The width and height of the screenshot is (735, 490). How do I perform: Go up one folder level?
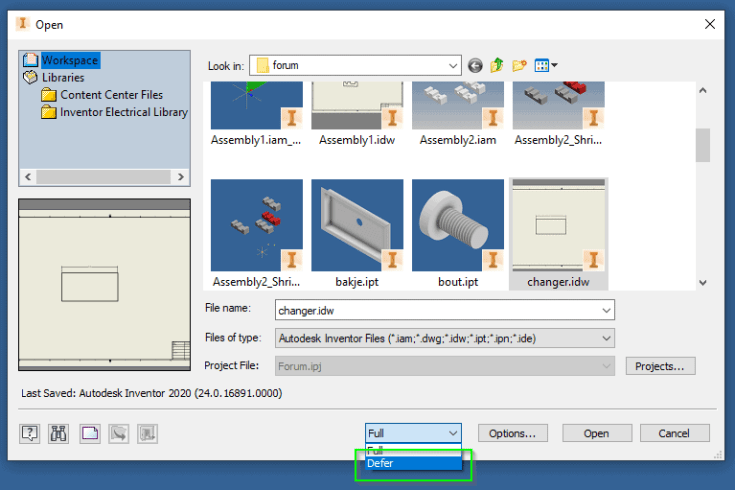tap(497, 66)
